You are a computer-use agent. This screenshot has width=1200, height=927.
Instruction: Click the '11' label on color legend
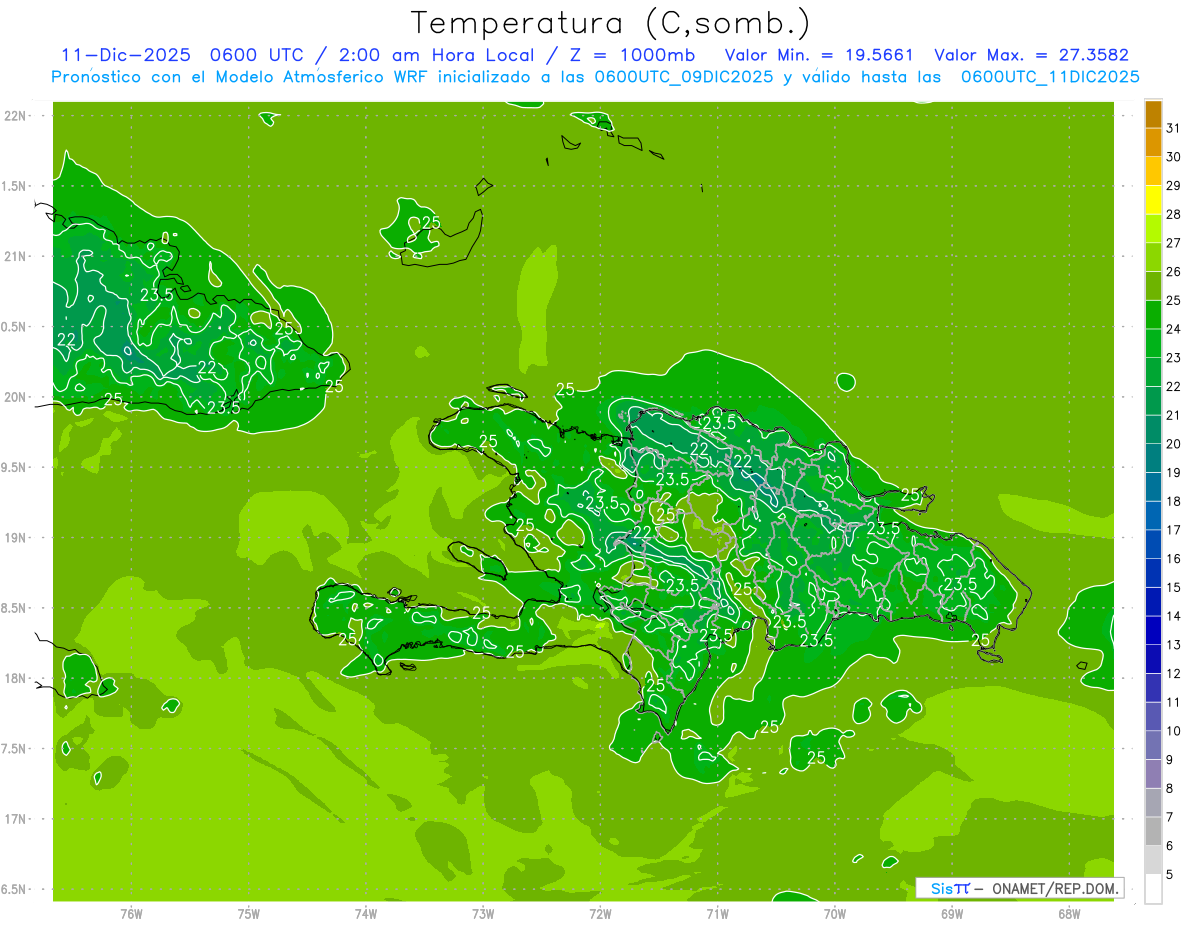1174,702
